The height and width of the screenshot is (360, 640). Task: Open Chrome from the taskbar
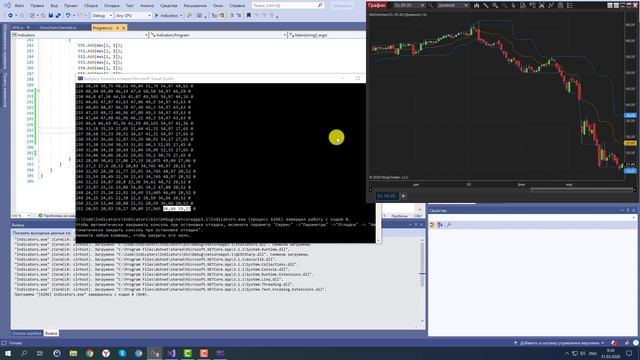click(x=89, y=353)
